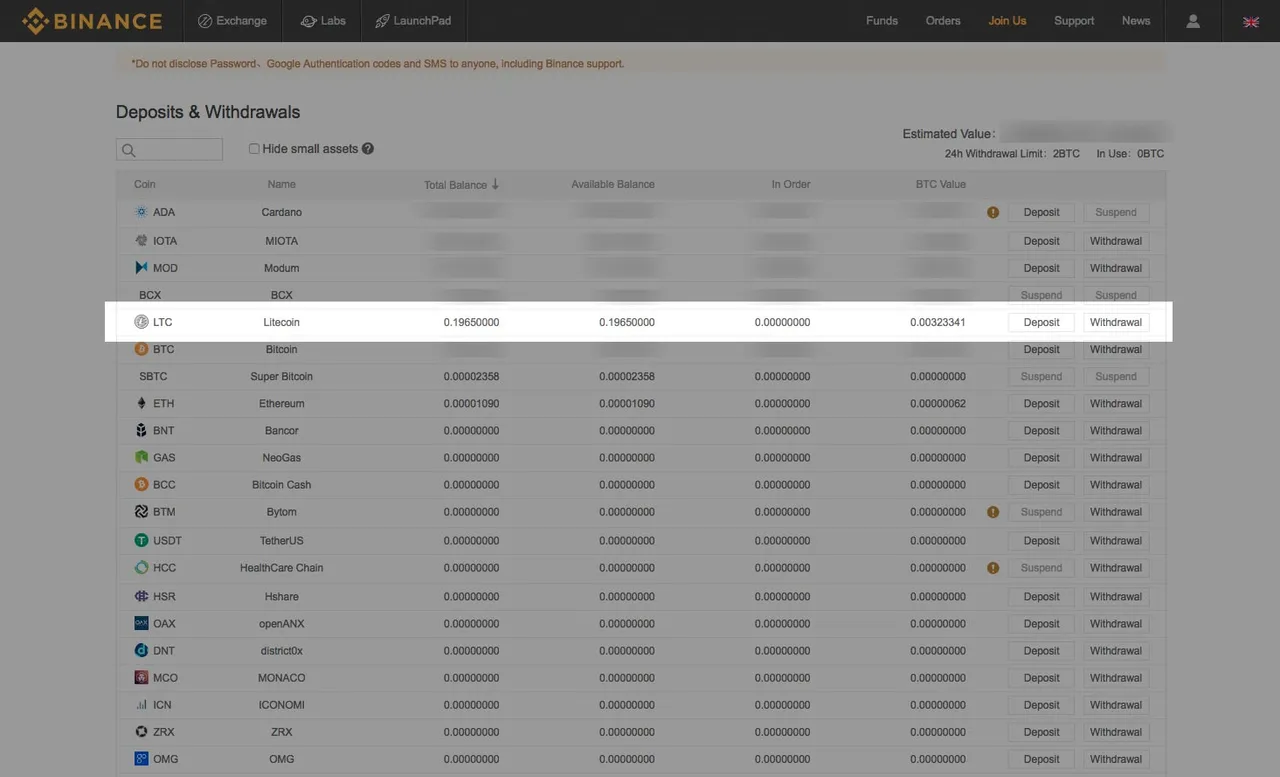Click the HCC coin icon
Image resolution: width=1280 pixels, height=777 pixels.
click(141, 567)
